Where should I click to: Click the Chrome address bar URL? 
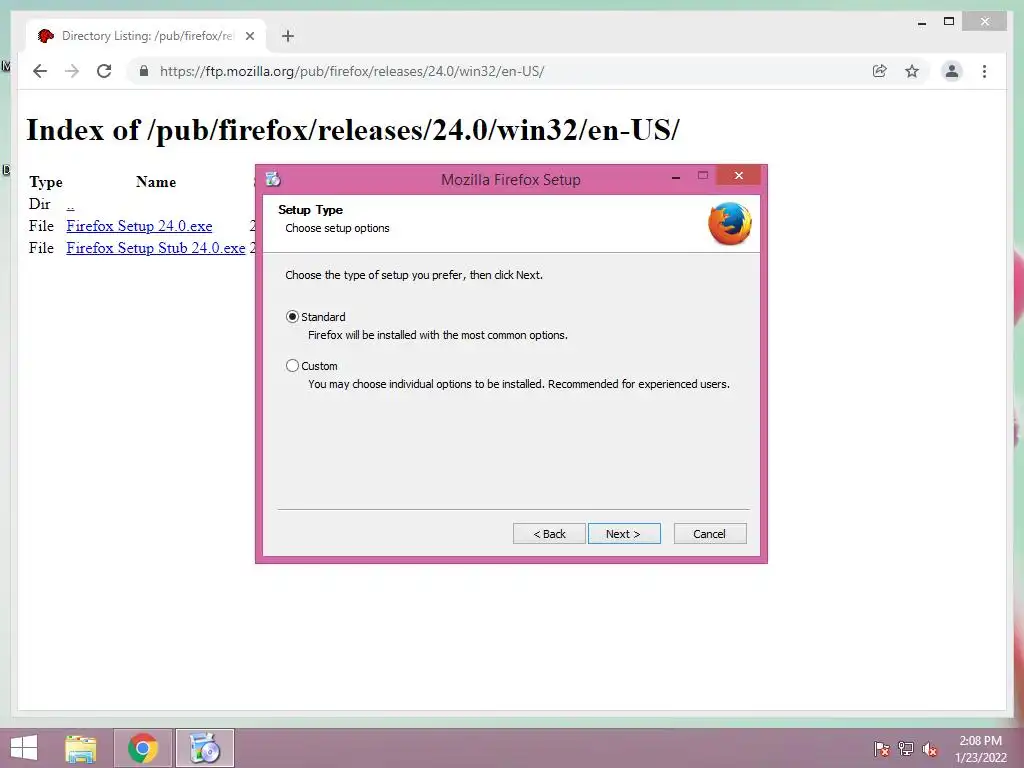click(x=352, y=71)
